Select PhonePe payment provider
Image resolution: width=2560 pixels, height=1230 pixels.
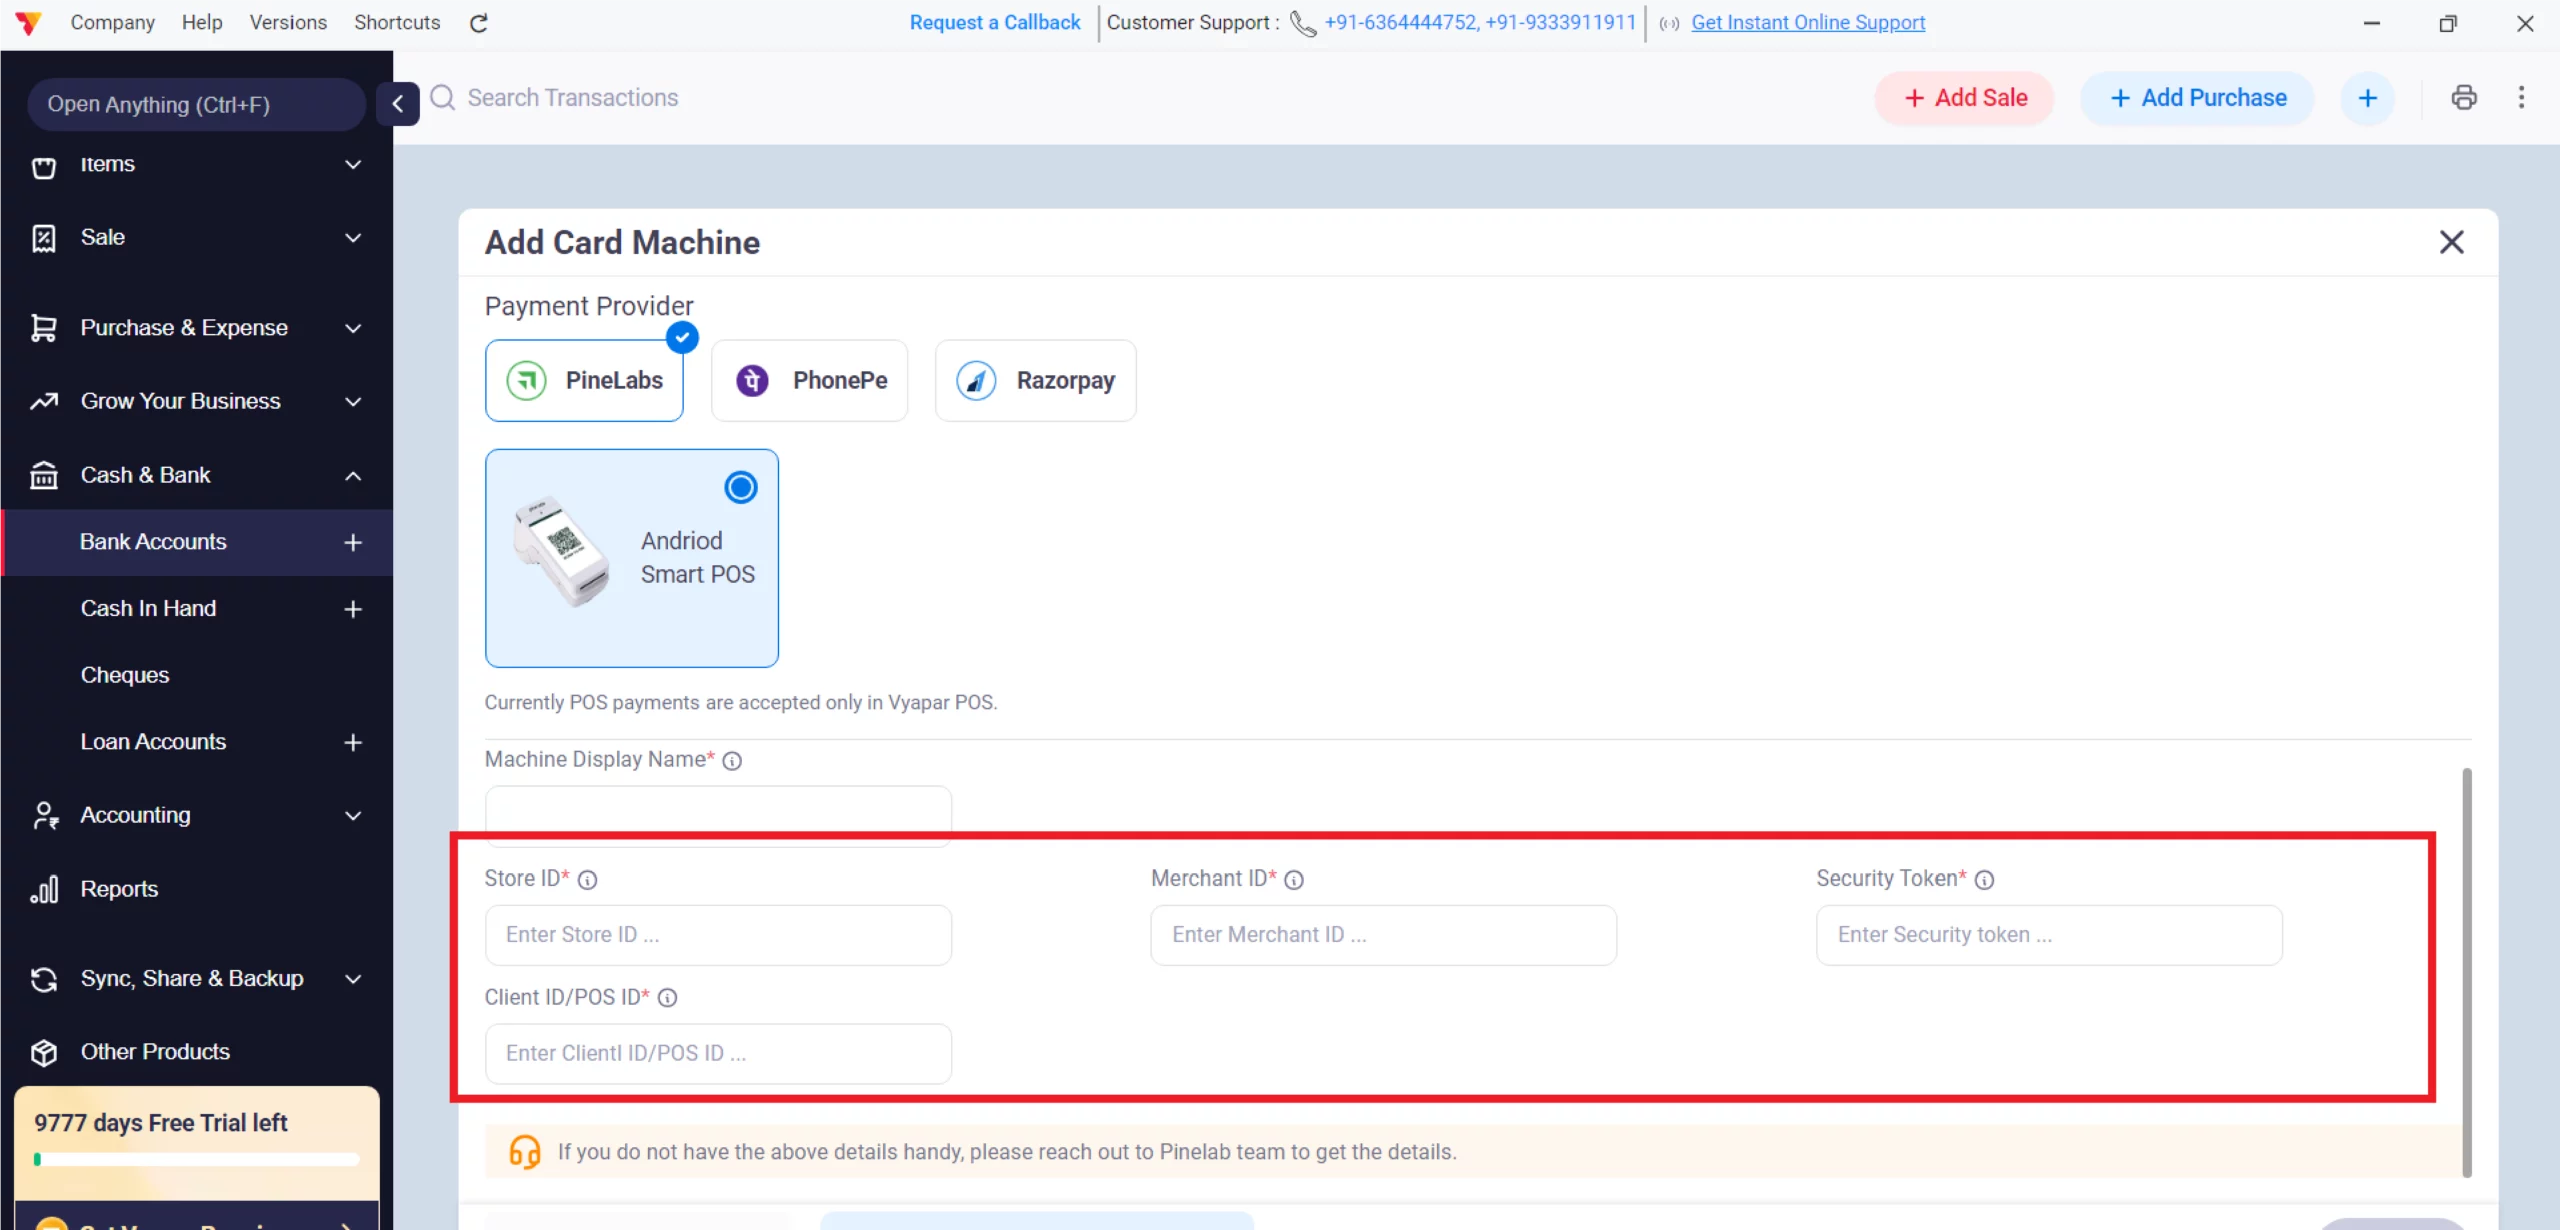809,381
